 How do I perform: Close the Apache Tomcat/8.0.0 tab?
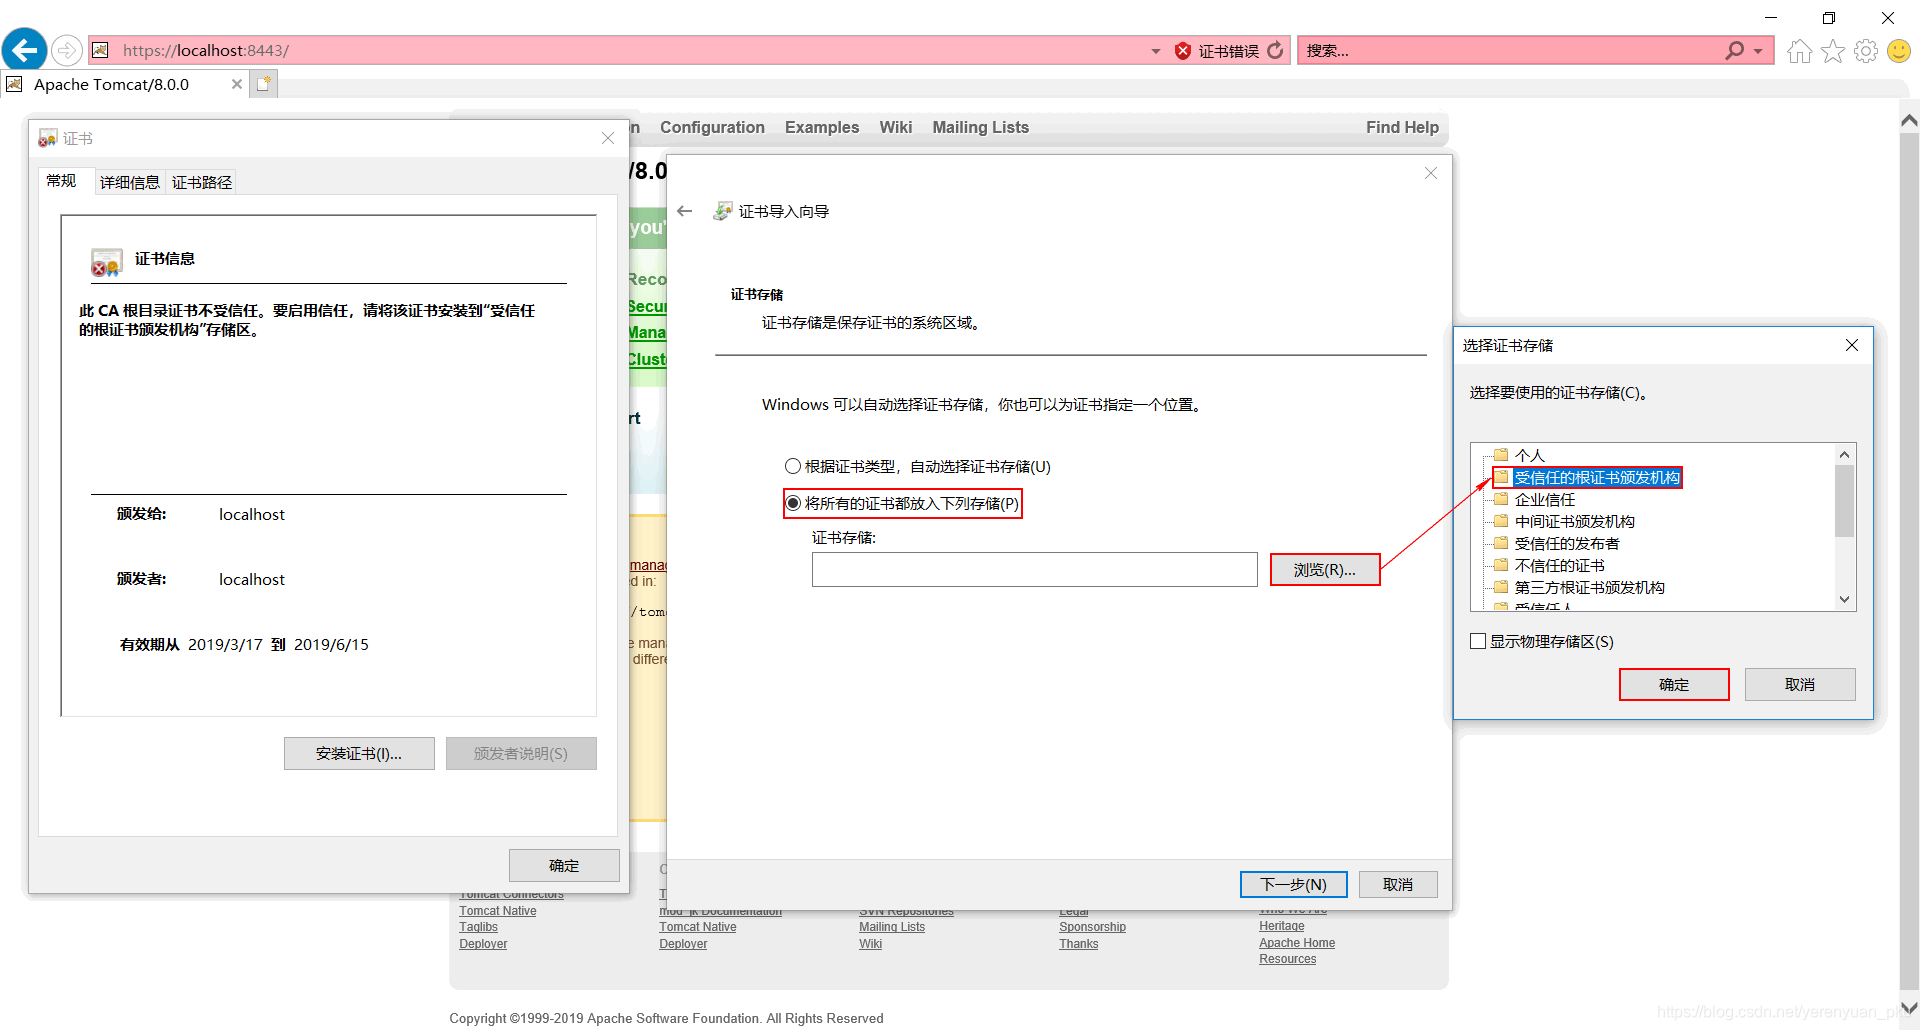point(237,84)
